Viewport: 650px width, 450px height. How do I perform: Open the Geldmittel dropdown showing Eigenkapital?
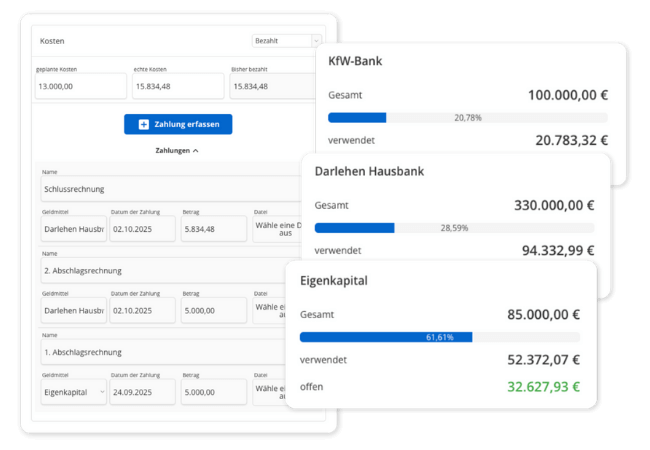click(x=72, y=392)
